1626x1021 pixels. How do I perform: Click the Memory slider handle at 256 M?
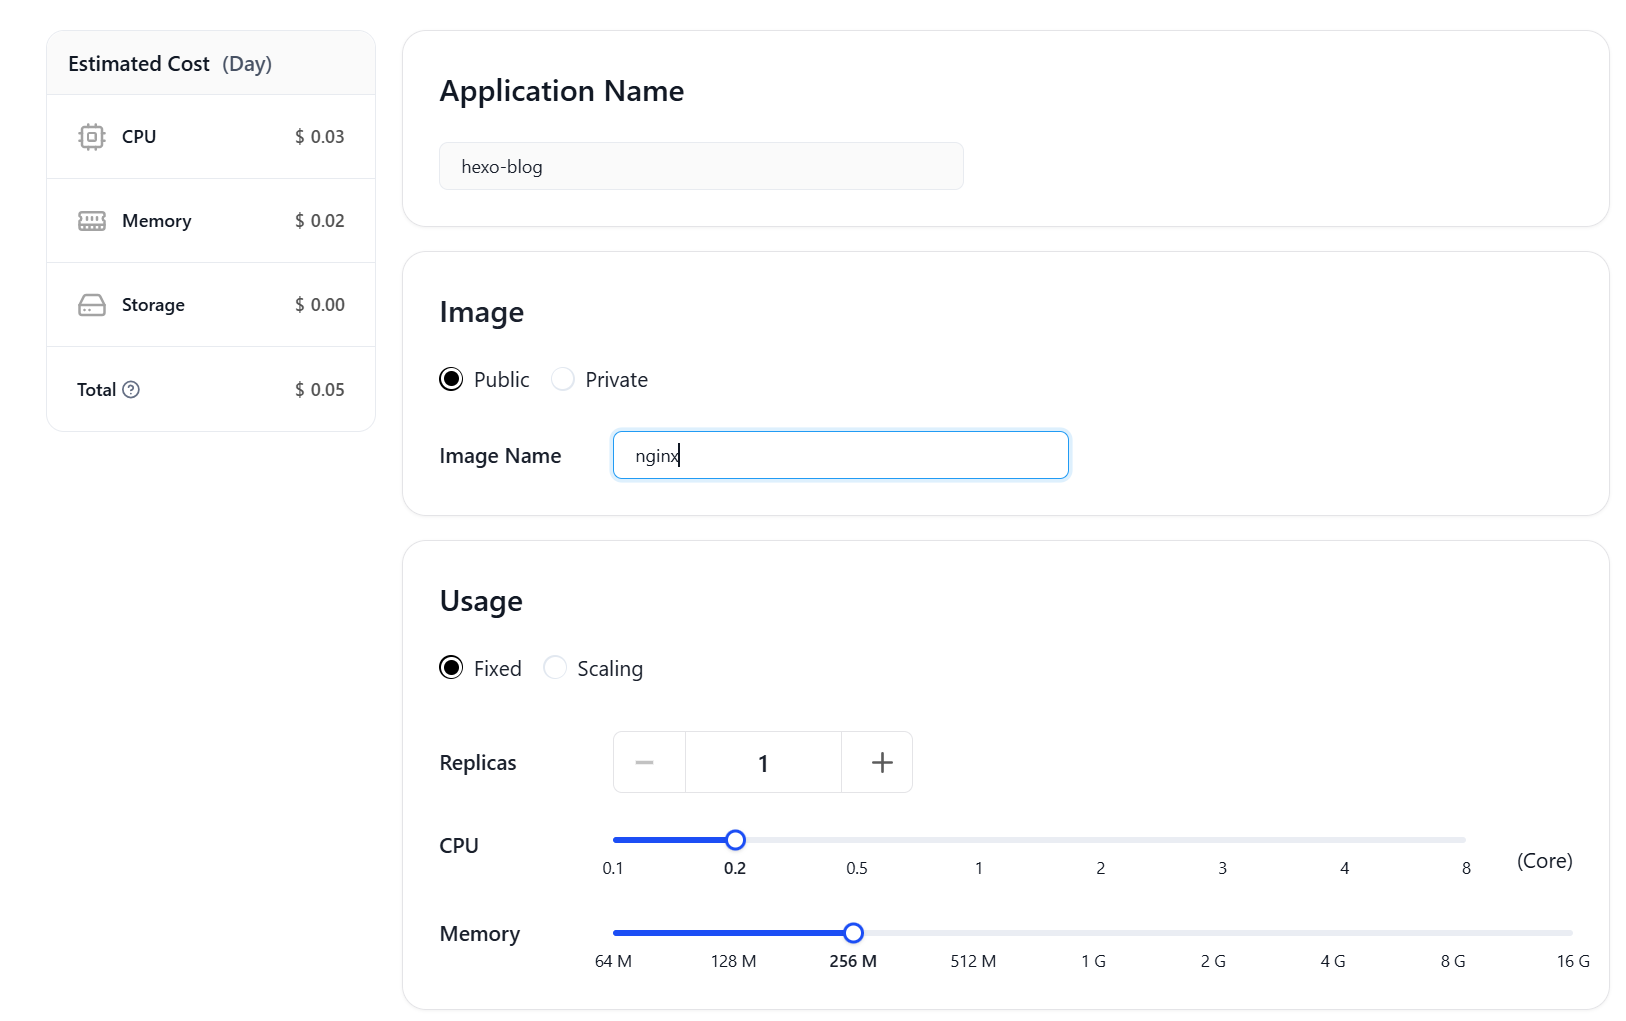pos(853,933)
